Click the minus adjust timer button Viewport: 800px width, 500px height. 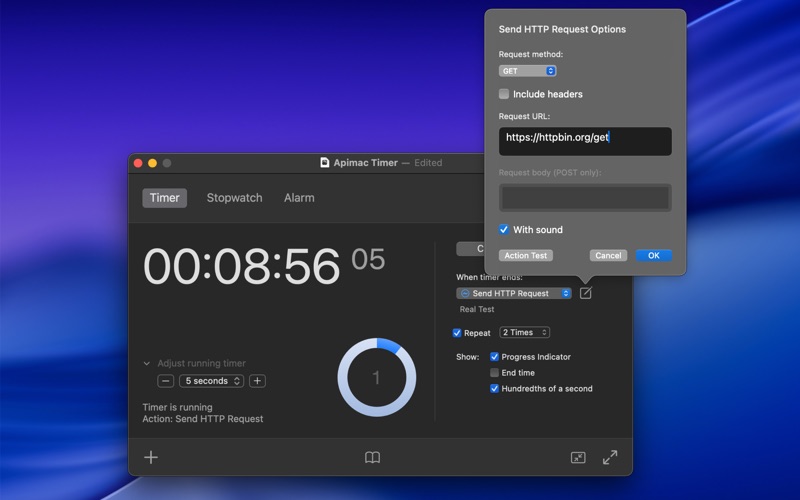[x=166, y=381]
